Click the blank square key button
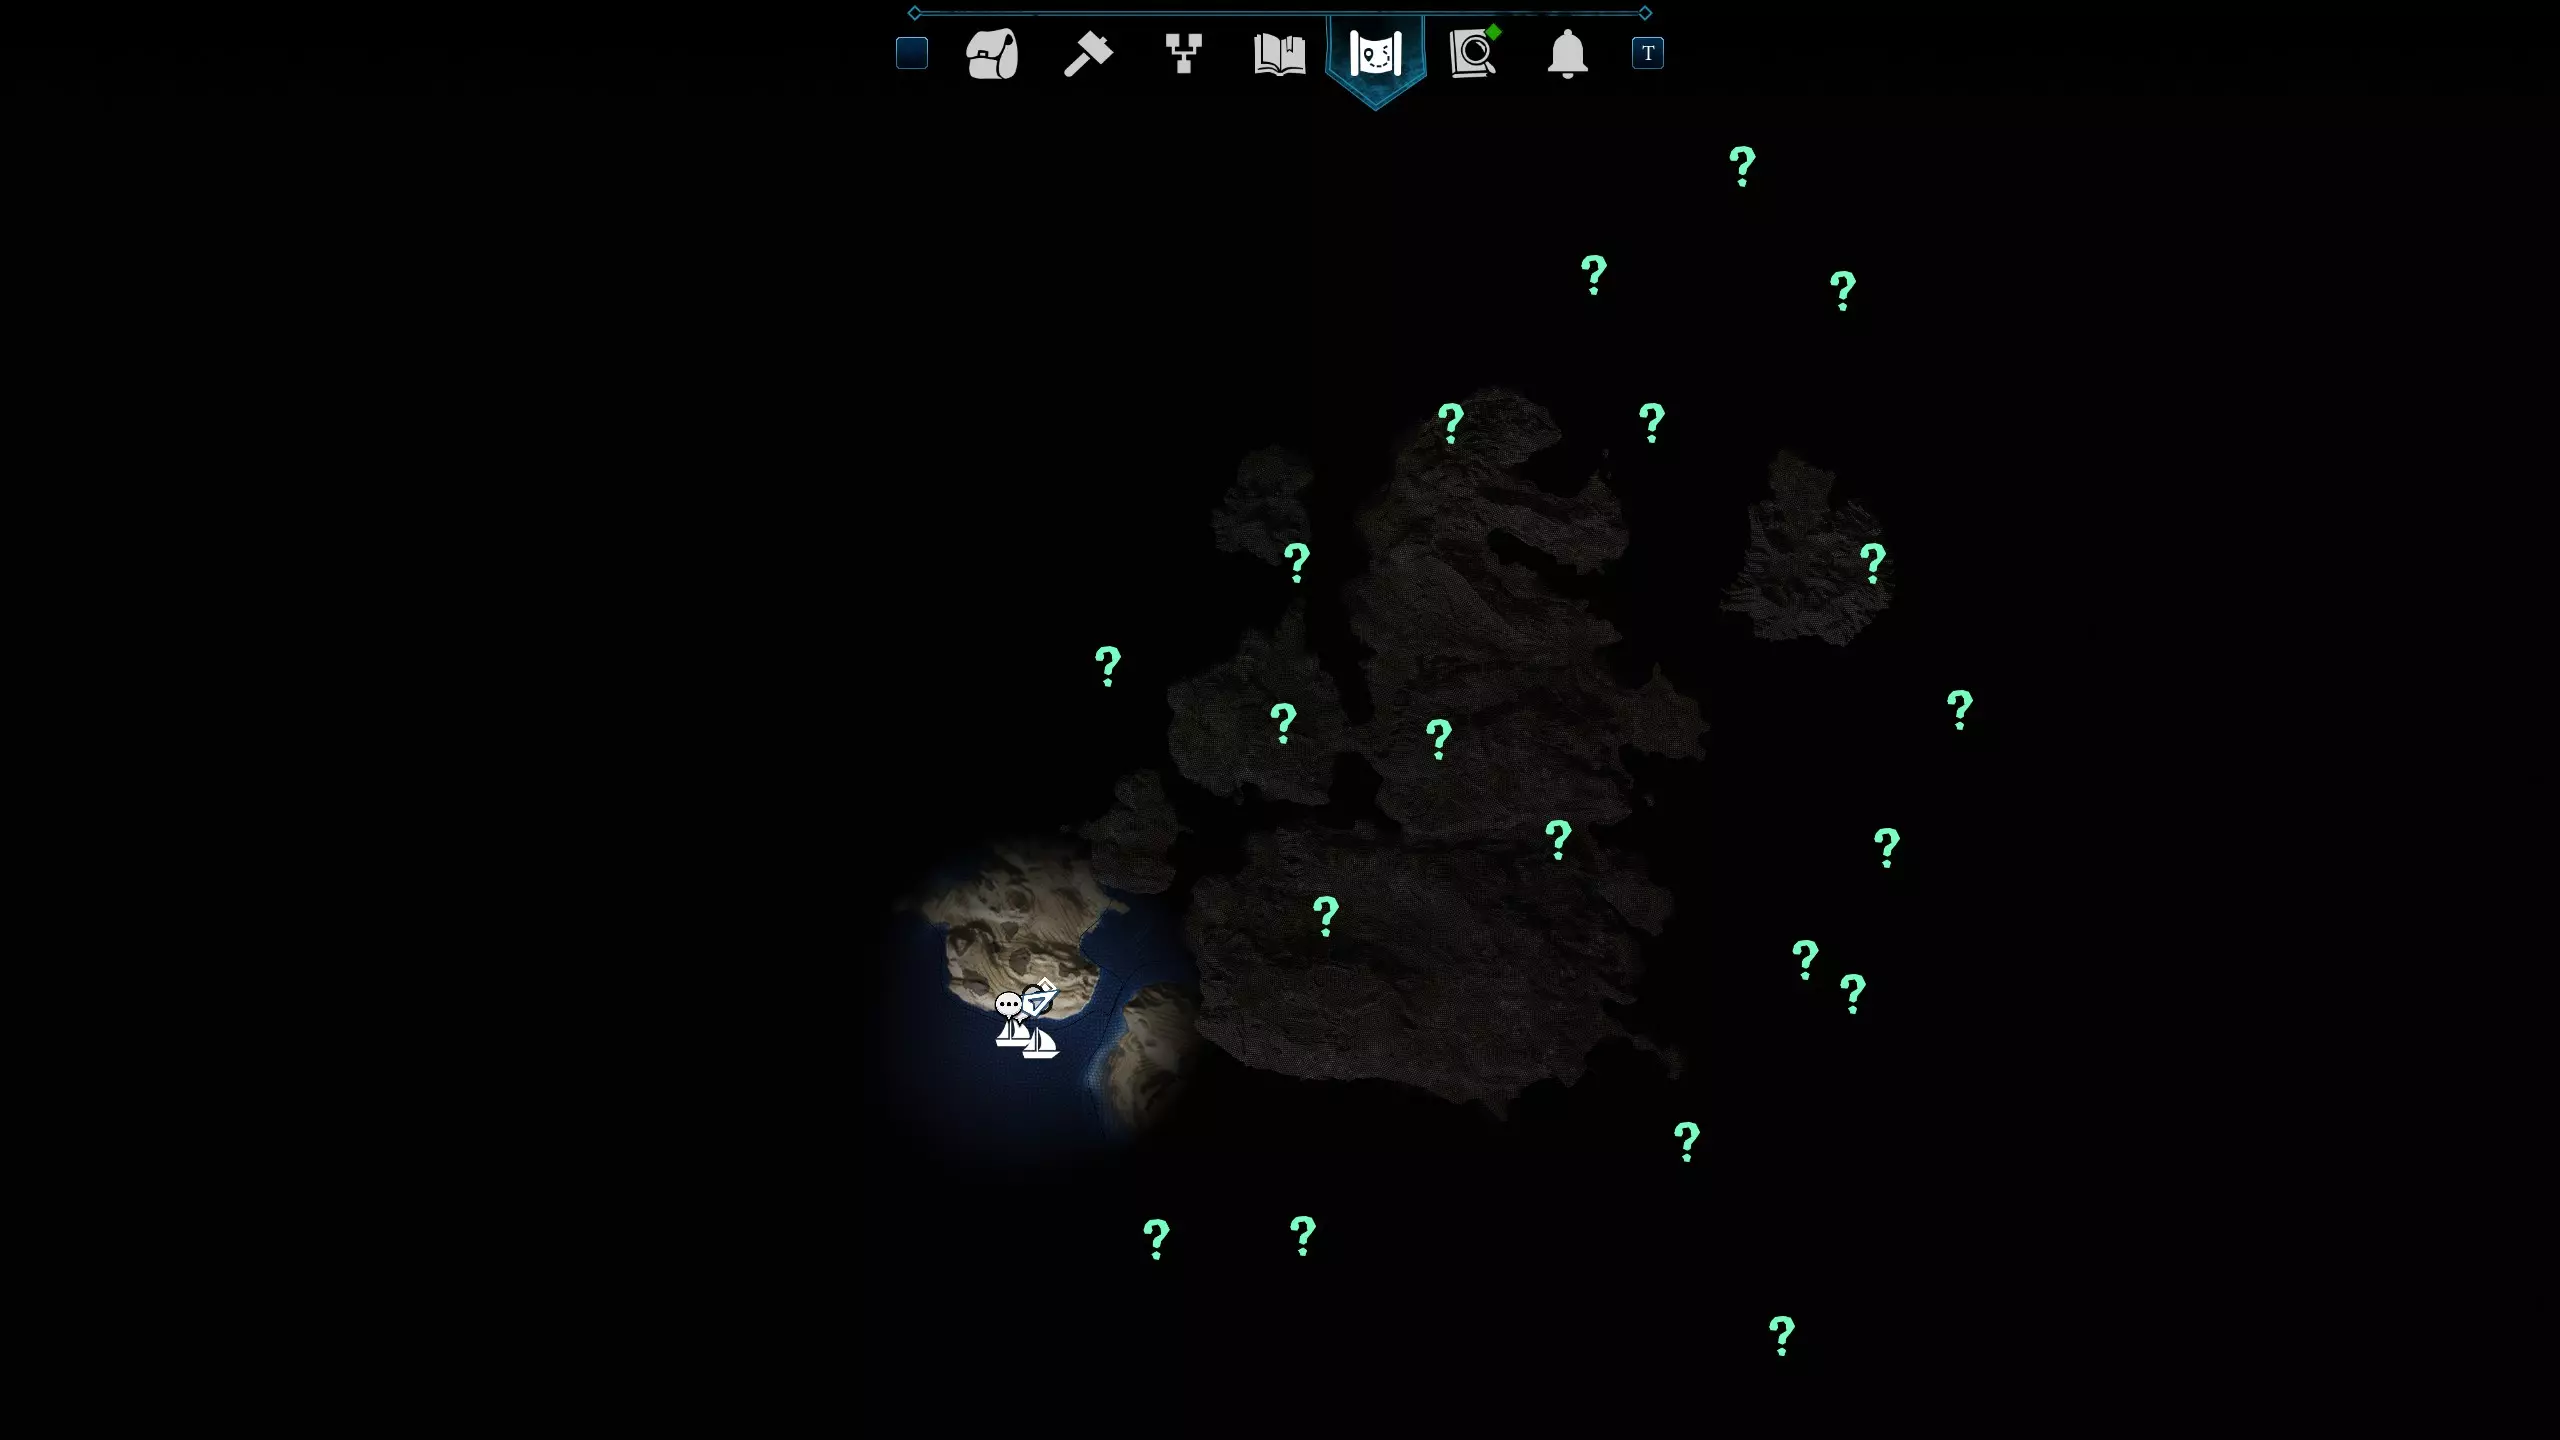Screen dimensions: 2560x1440 pos(911,53)
